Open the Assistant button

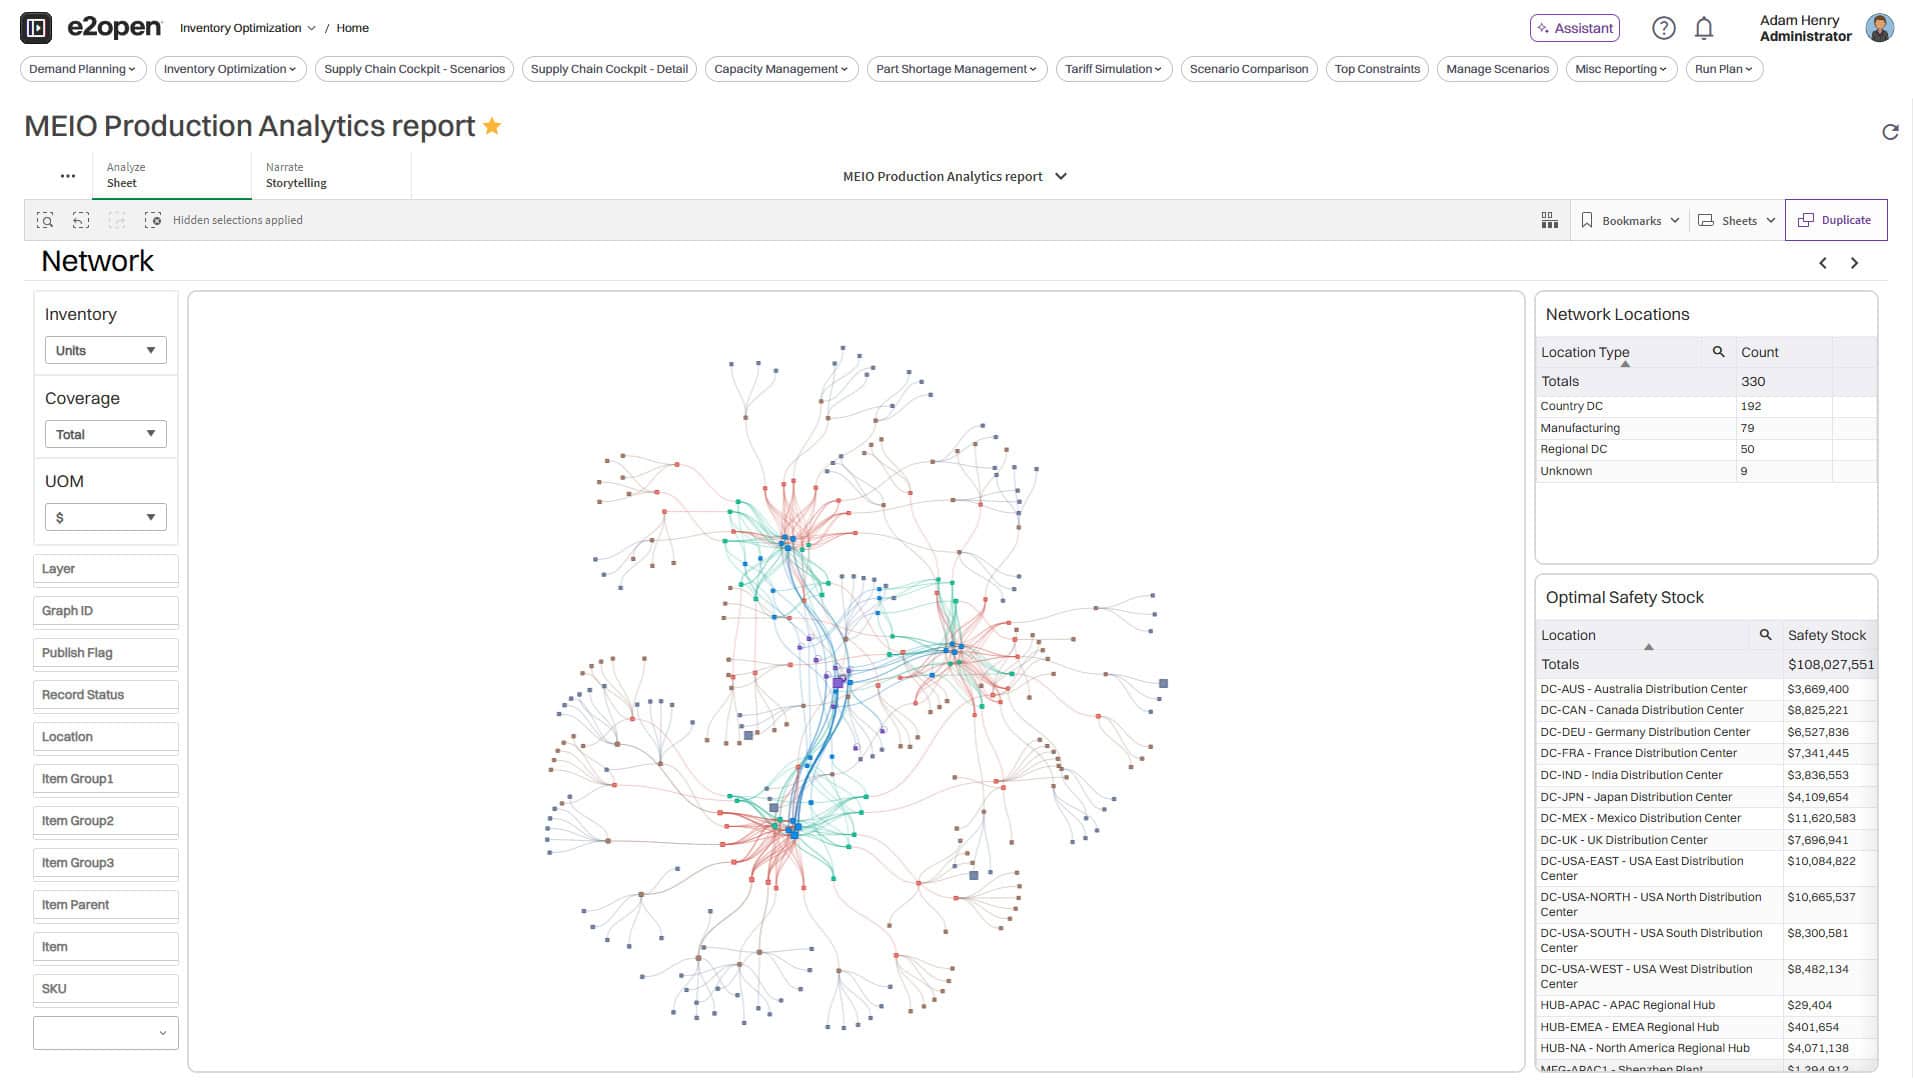click(1574, 28)
